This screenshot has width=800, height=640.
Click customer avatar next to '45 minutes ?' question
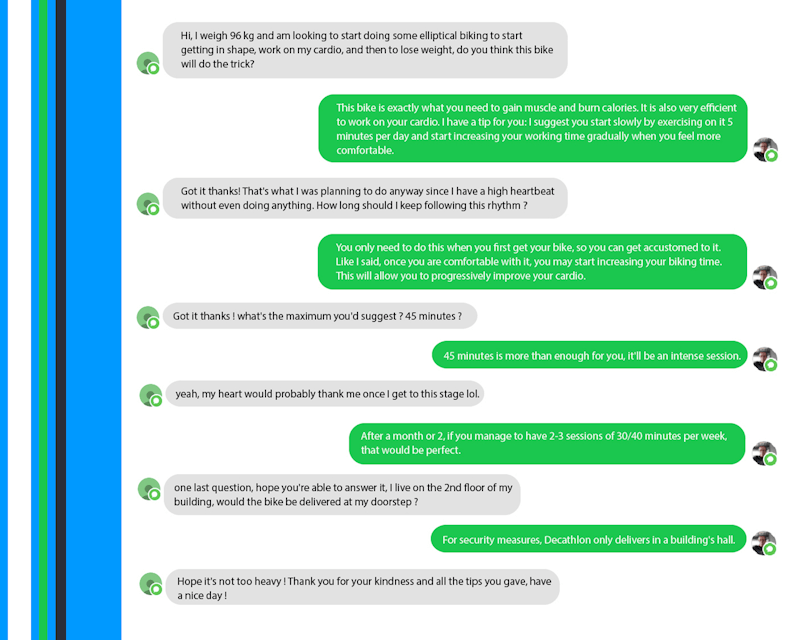pyautogui.click(x=148, y=317)
